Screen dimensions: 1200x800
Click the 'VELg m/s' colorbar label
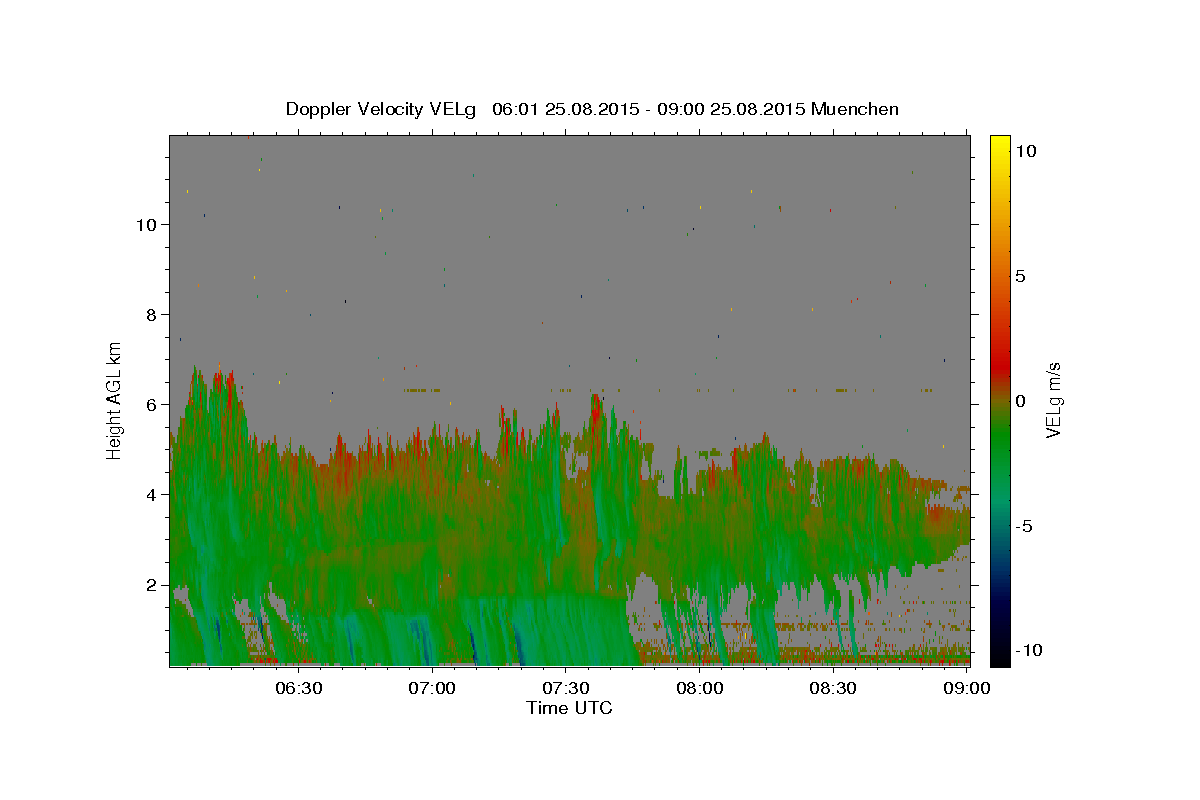coord(1053,400)
